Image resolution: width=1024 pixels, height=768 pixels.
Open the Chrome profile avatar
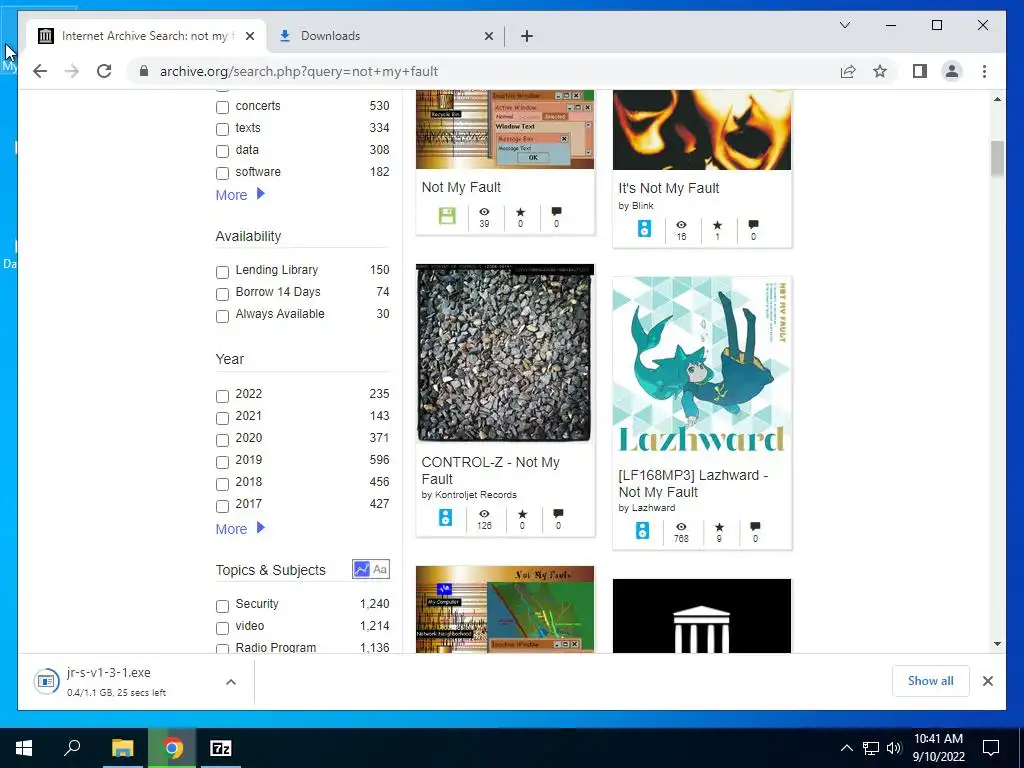point(952,71)
